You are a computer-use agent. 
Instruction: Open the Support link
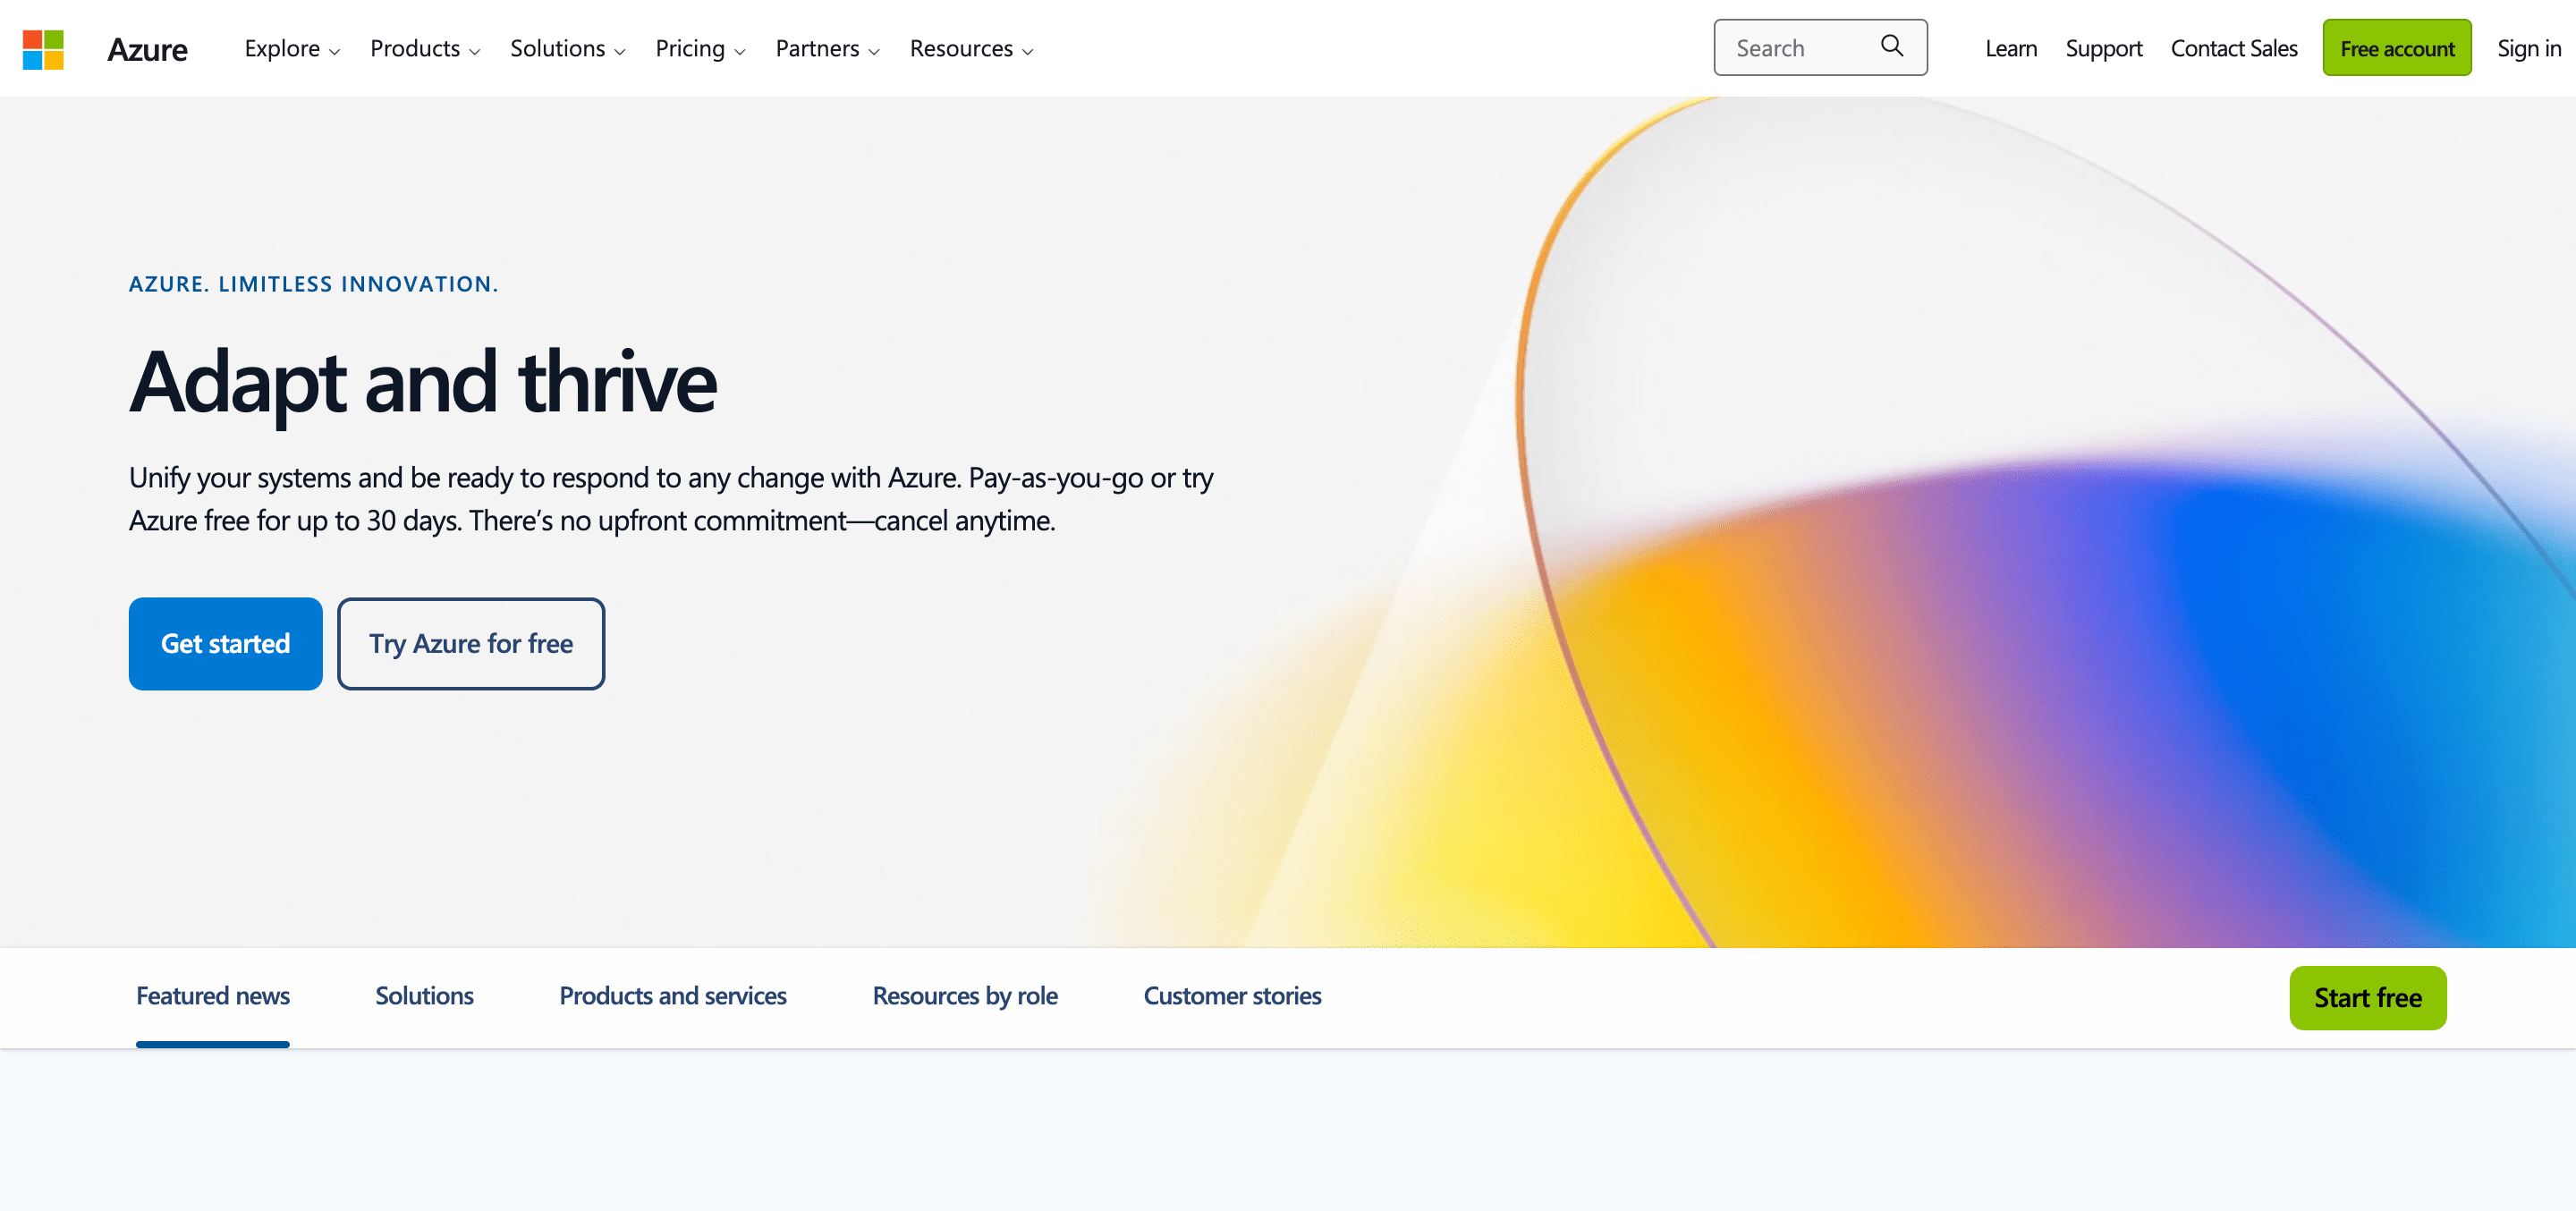click(x=2103, y=49)
